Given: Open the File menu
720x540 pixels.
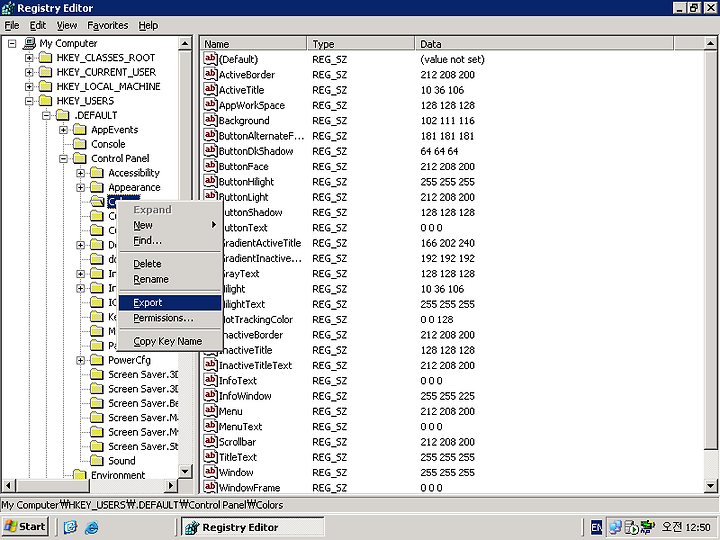Looking at the screenshot, I should click(x=12, y=25).
